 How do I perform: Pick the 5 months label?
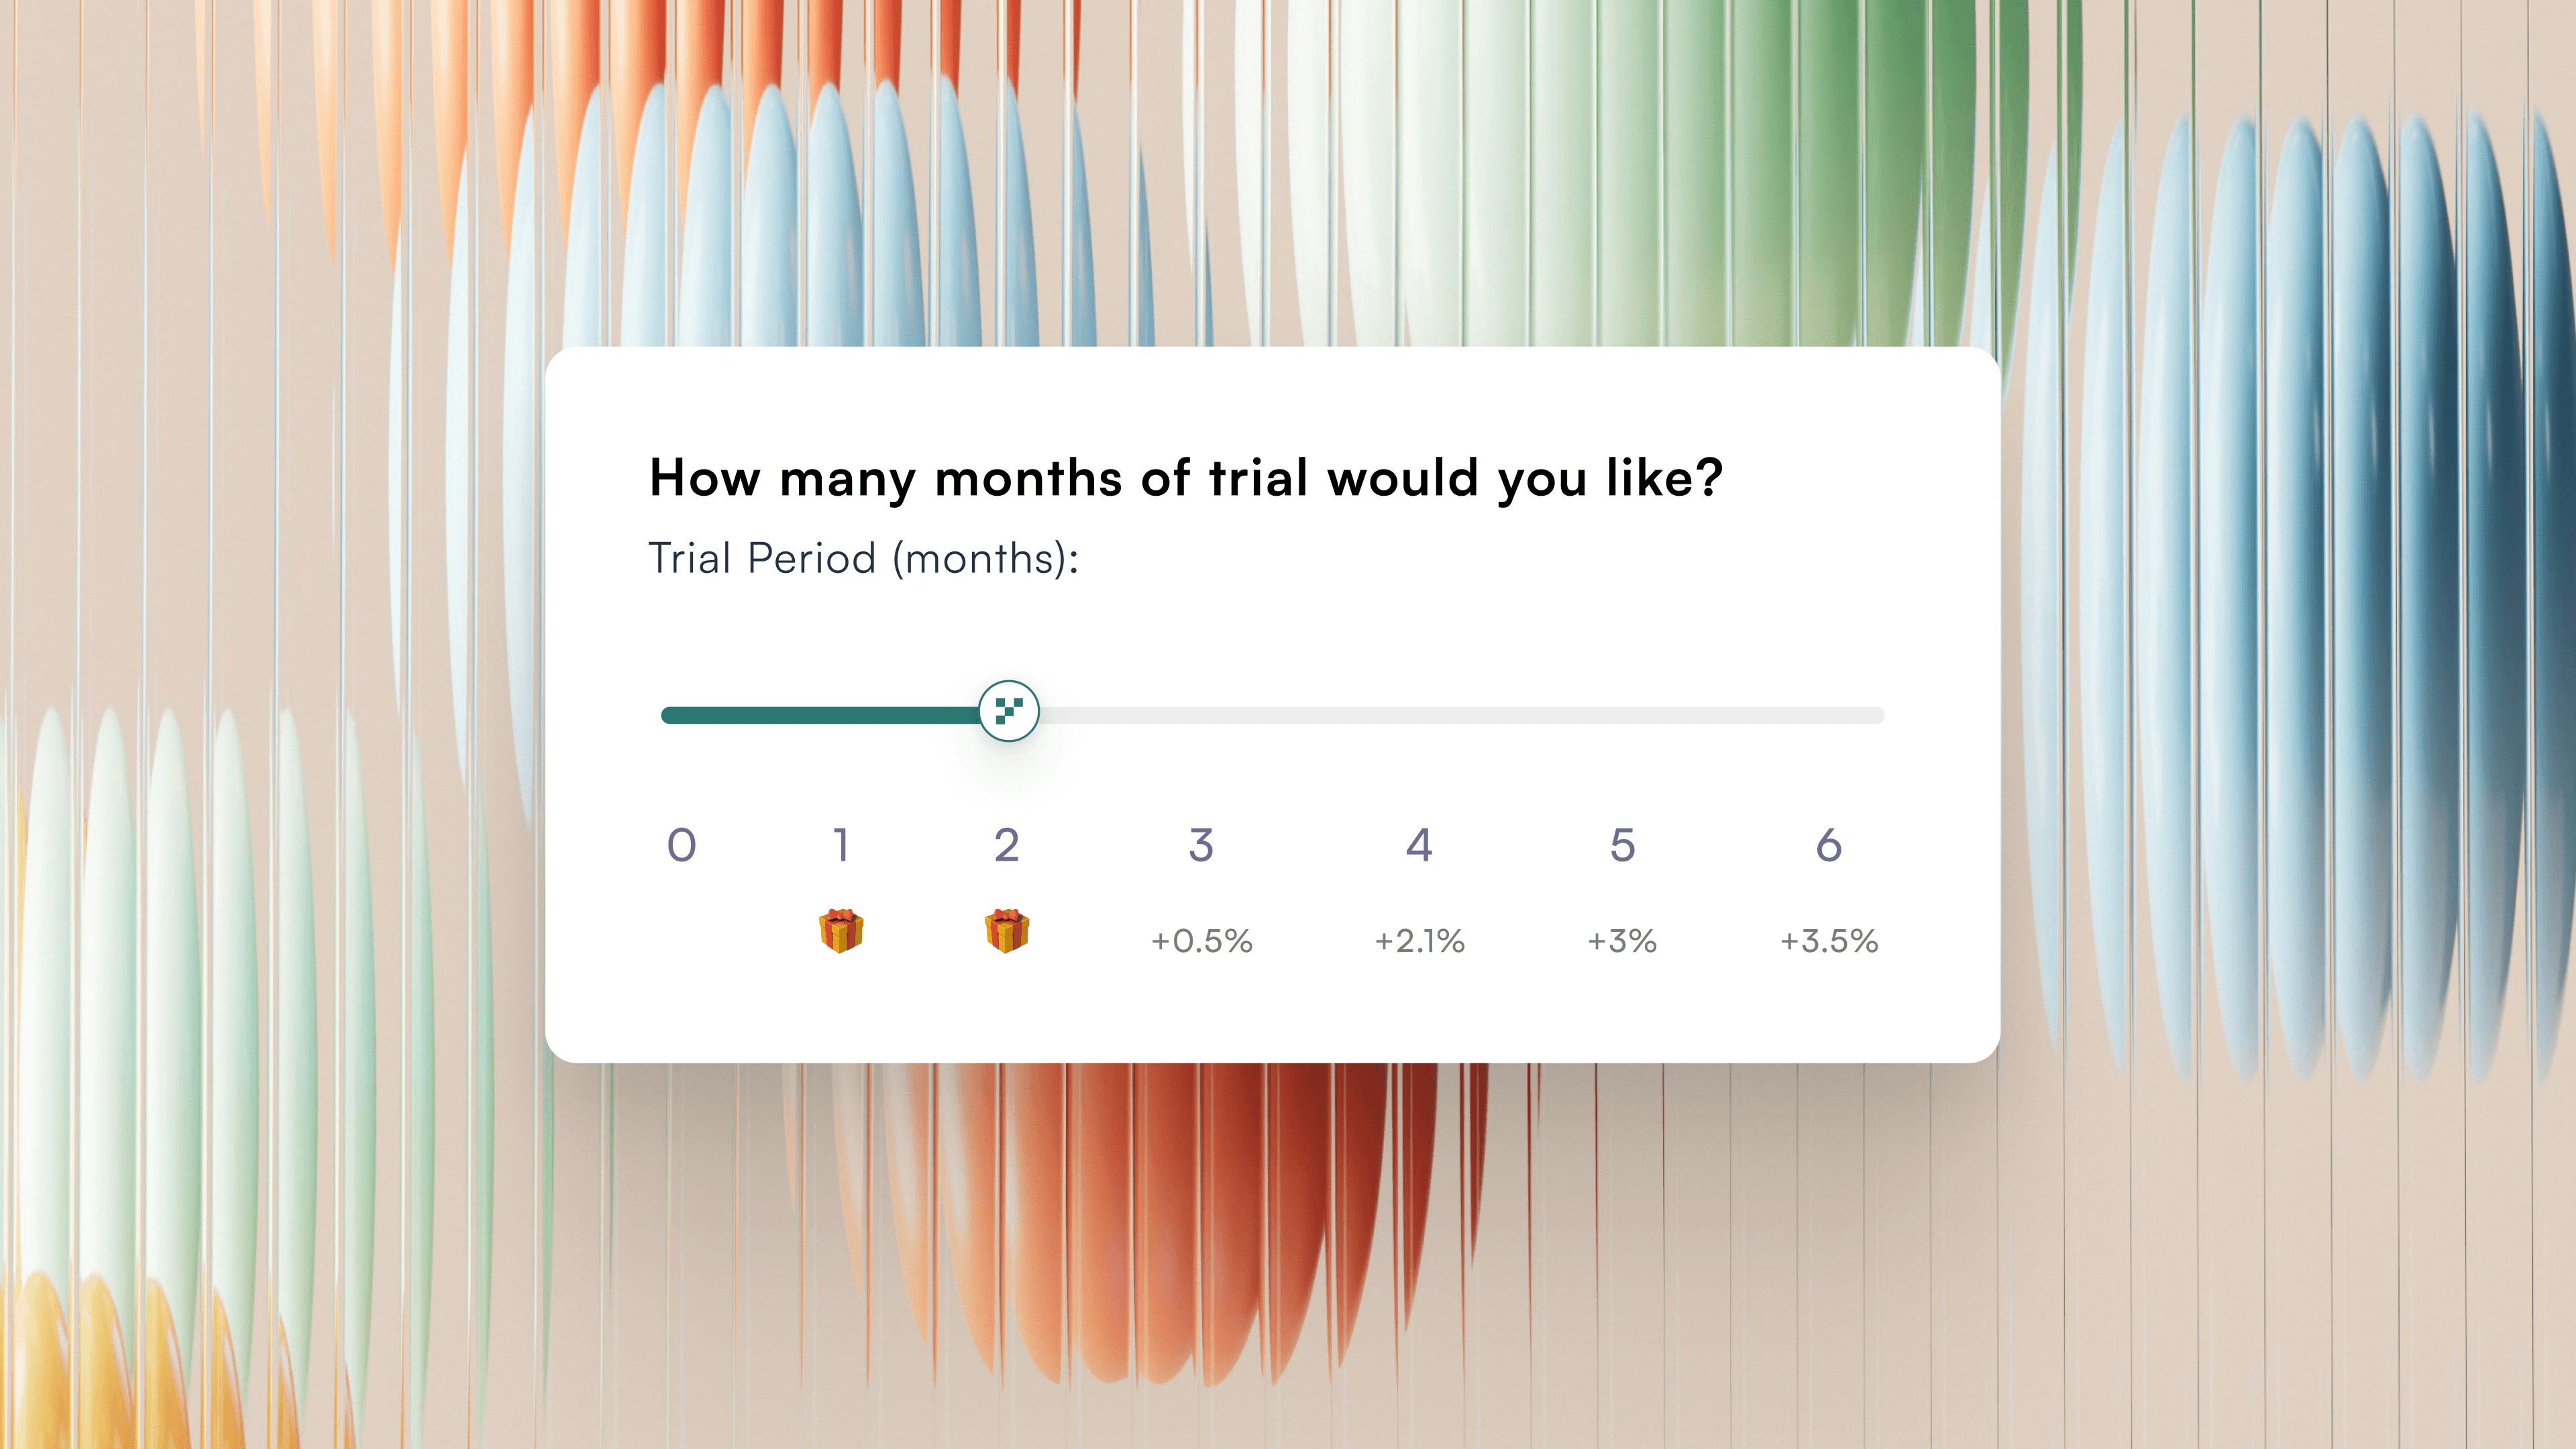click(1622, 846)
